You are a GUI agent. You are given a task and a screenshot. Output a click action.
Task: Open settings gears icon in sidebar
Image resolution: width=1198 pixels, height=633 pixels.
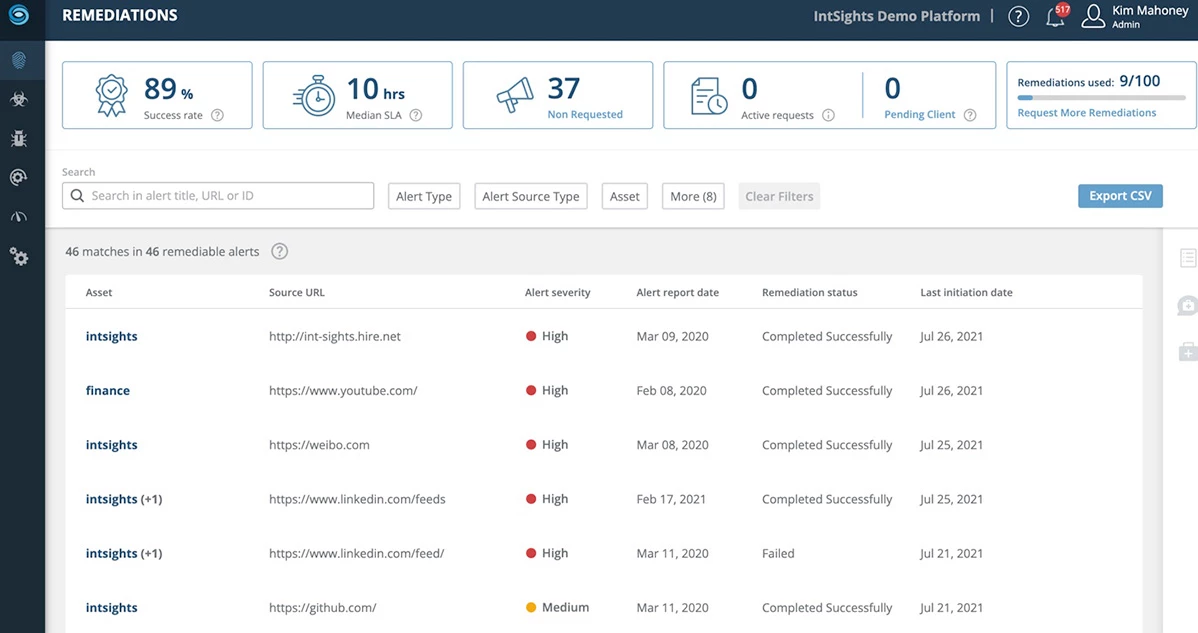point(19,257)
